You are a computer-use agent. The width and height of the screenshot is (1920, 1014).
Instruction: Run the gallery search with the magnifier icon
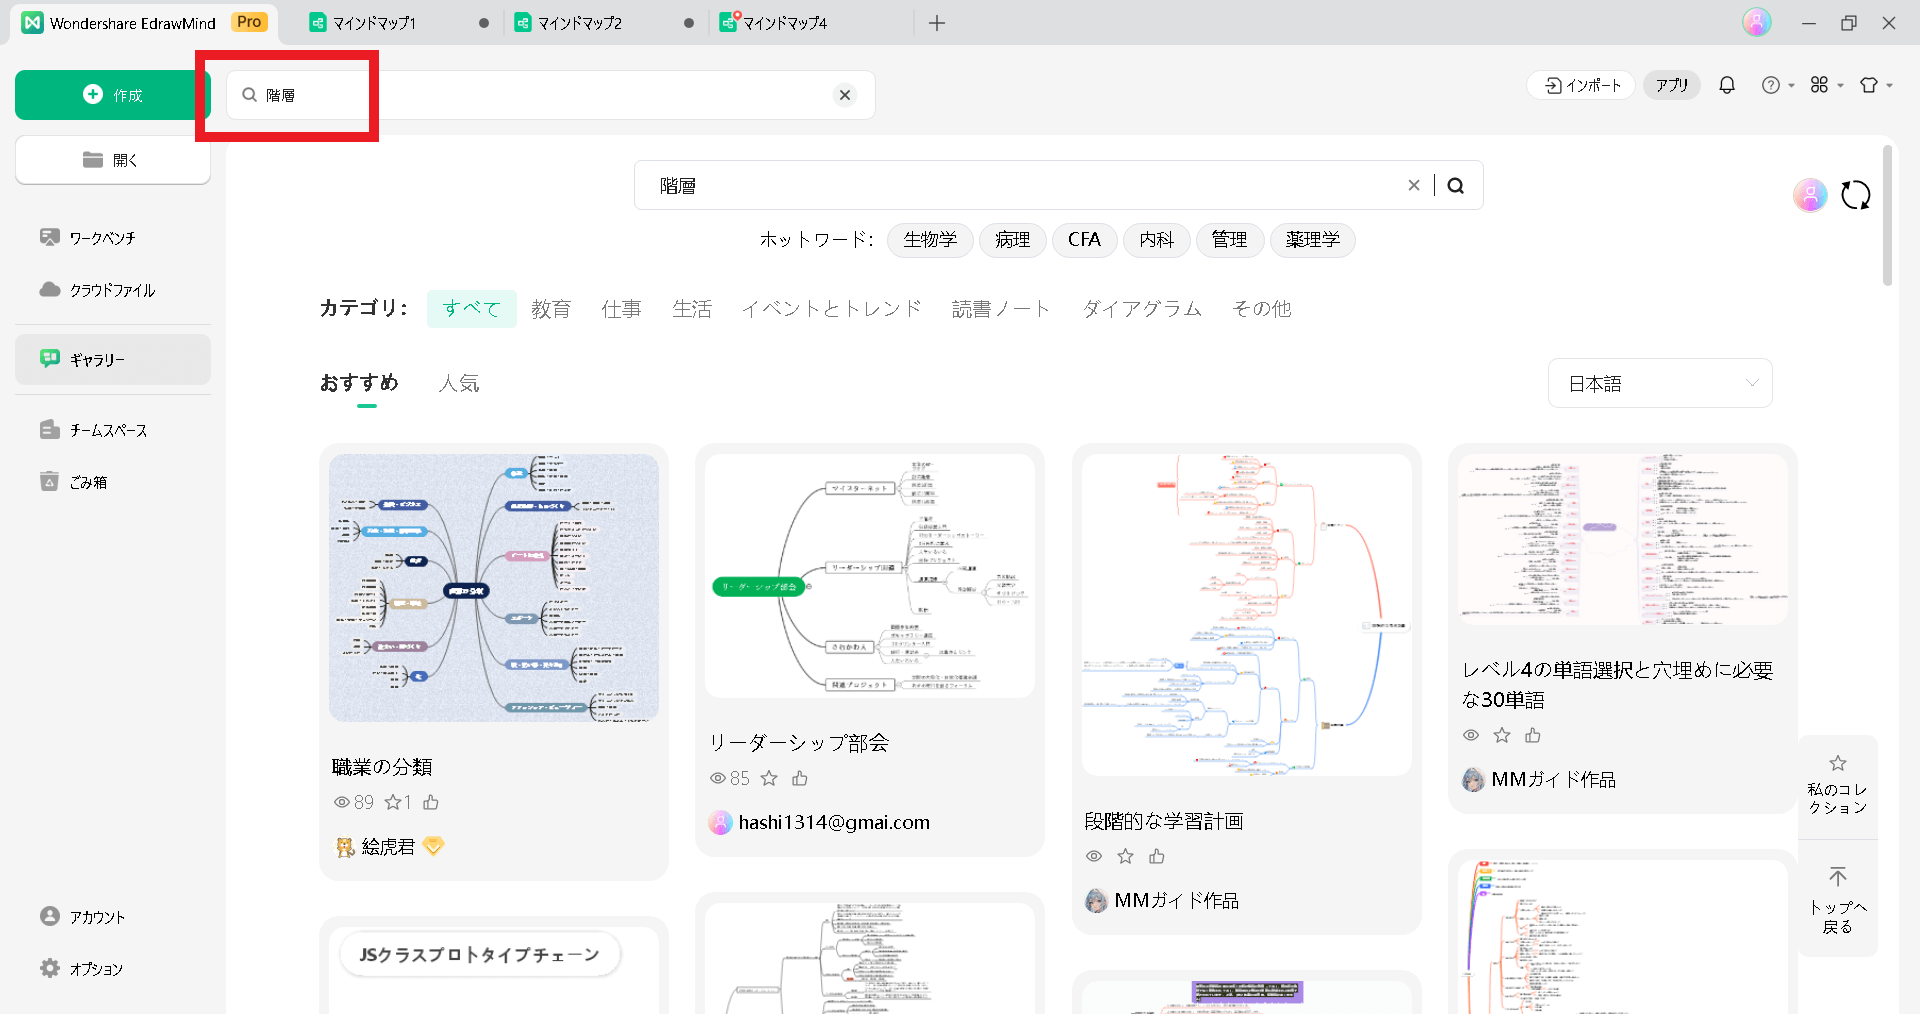[x=1456, y=185]
